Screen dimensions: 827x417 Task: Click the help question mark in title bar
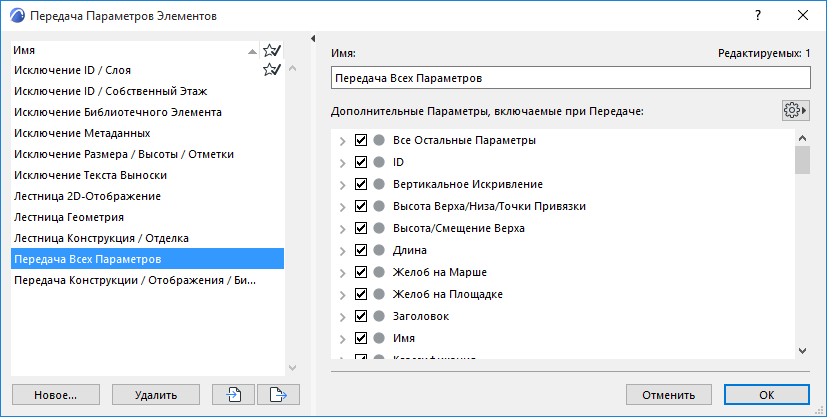[x=758, y=16]
